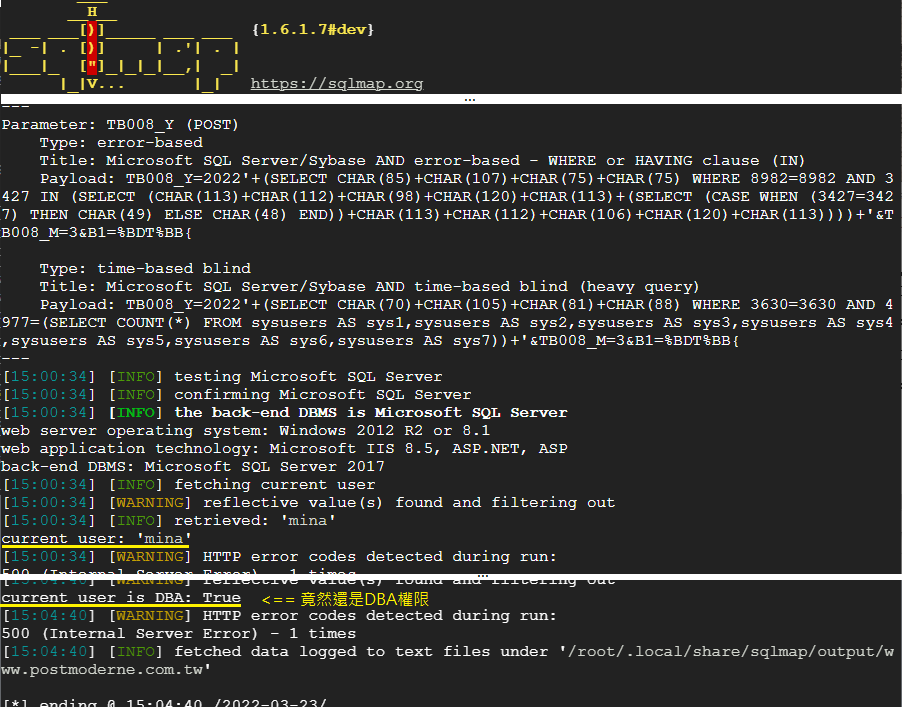Click the 'web application technology: Microsoft IIS 8.5' line
Image resolution: width=902 pixels, height=707 pixels.
(x=284, y=448)
